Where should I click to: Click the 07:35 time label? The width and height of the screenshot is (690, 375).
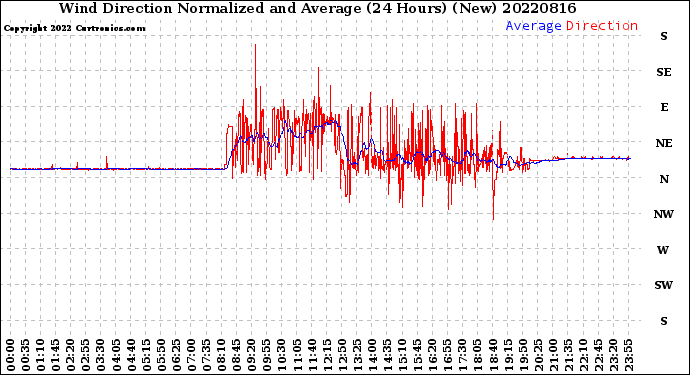click(206, 355)
